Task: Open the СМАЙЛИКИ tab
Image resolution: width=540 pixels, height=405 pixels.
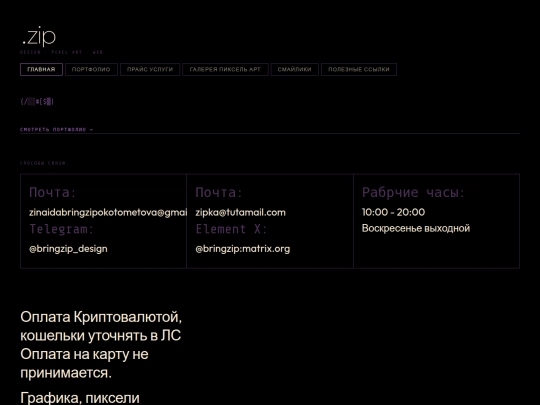Action: click(294, 69)
